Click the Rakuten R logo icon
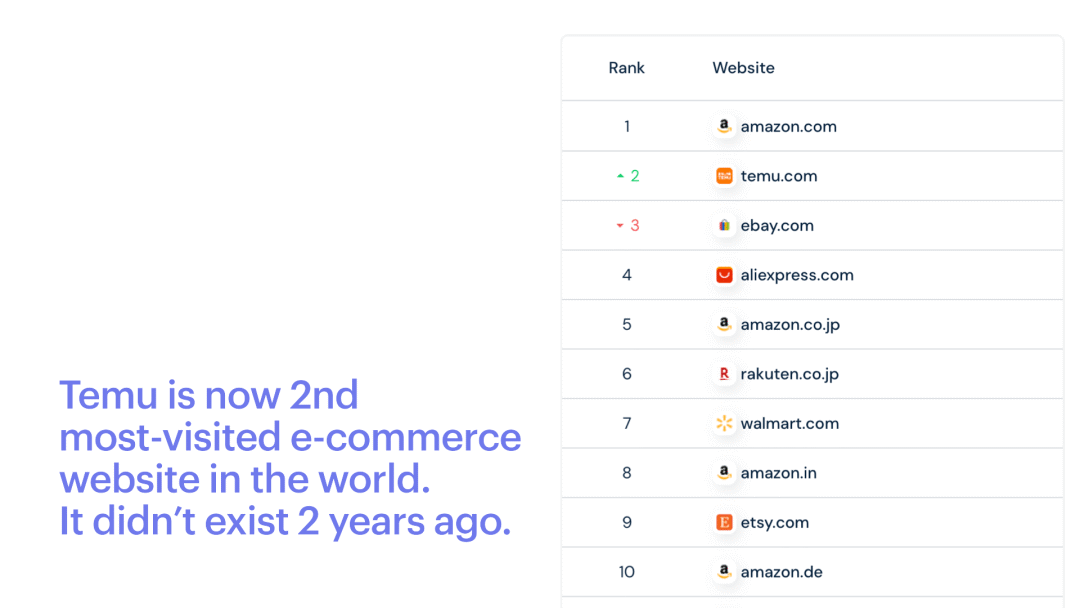 (x=724, y=374)
